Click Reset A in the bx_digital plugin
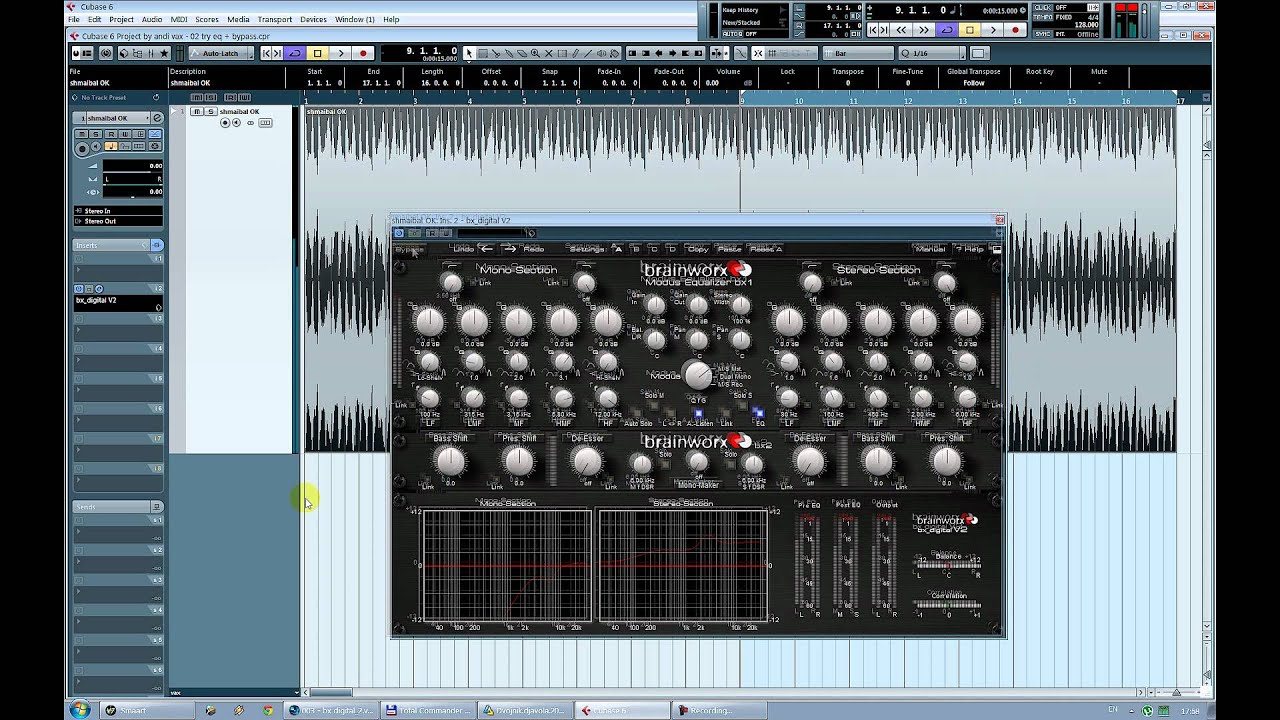The width and height of the screenshot is (1280, 720). [x=766, y=249]
